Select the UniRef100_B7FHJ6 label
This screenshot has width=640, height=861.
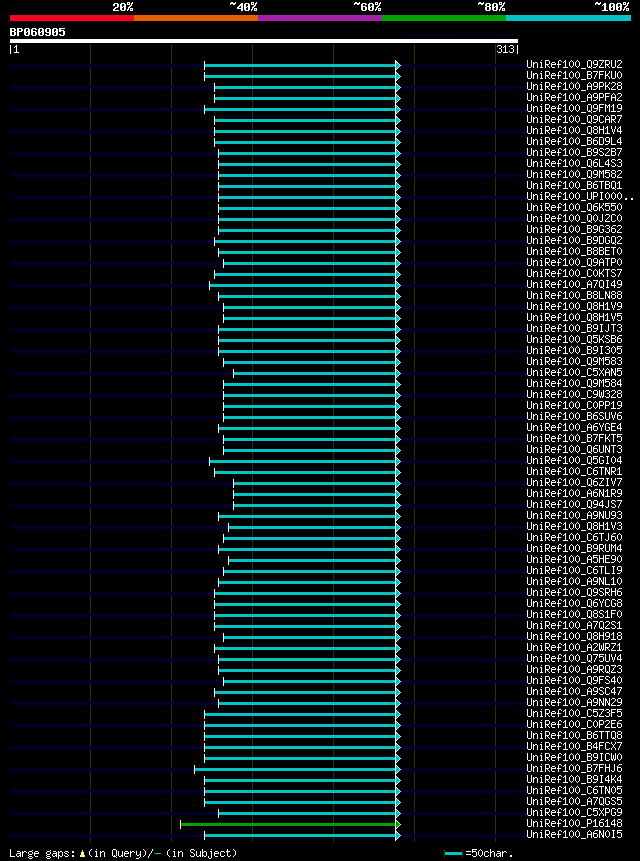574,768
